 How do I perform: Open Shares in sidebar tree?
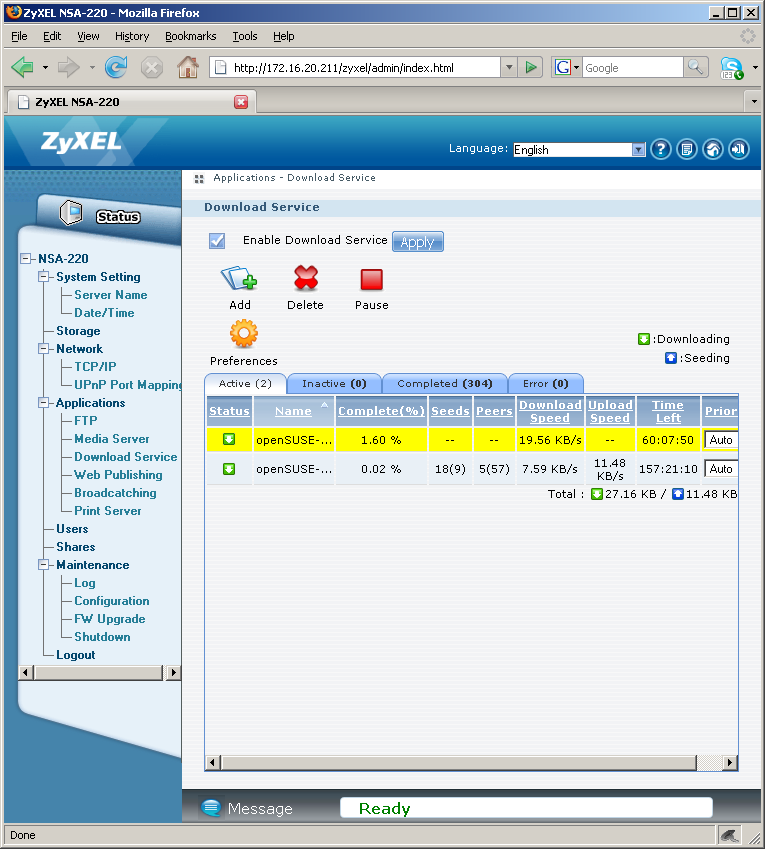point(76,547)
